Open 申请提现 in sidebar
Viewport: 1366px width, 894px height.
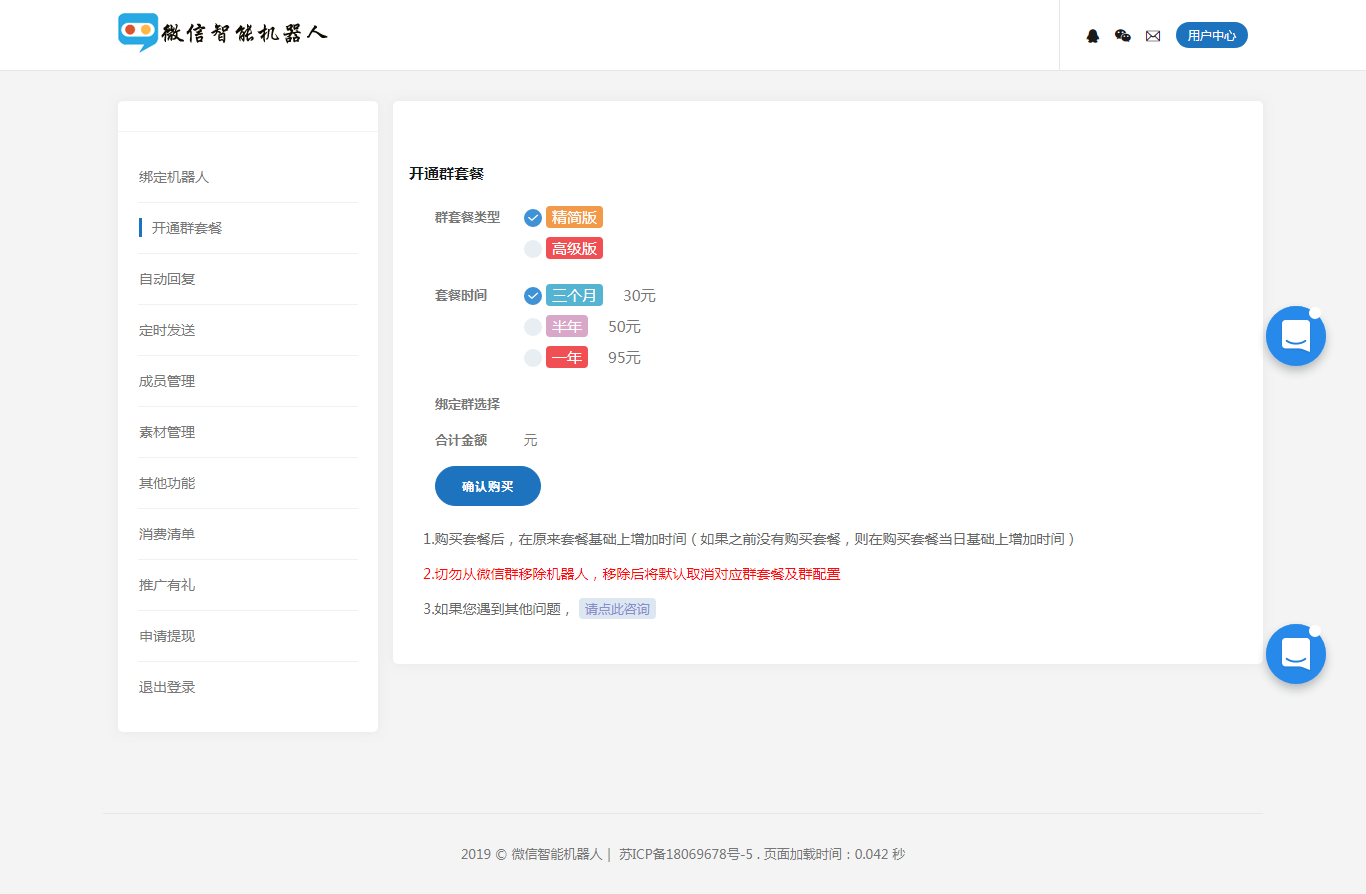pyautogui.click(x=167, y=636)
